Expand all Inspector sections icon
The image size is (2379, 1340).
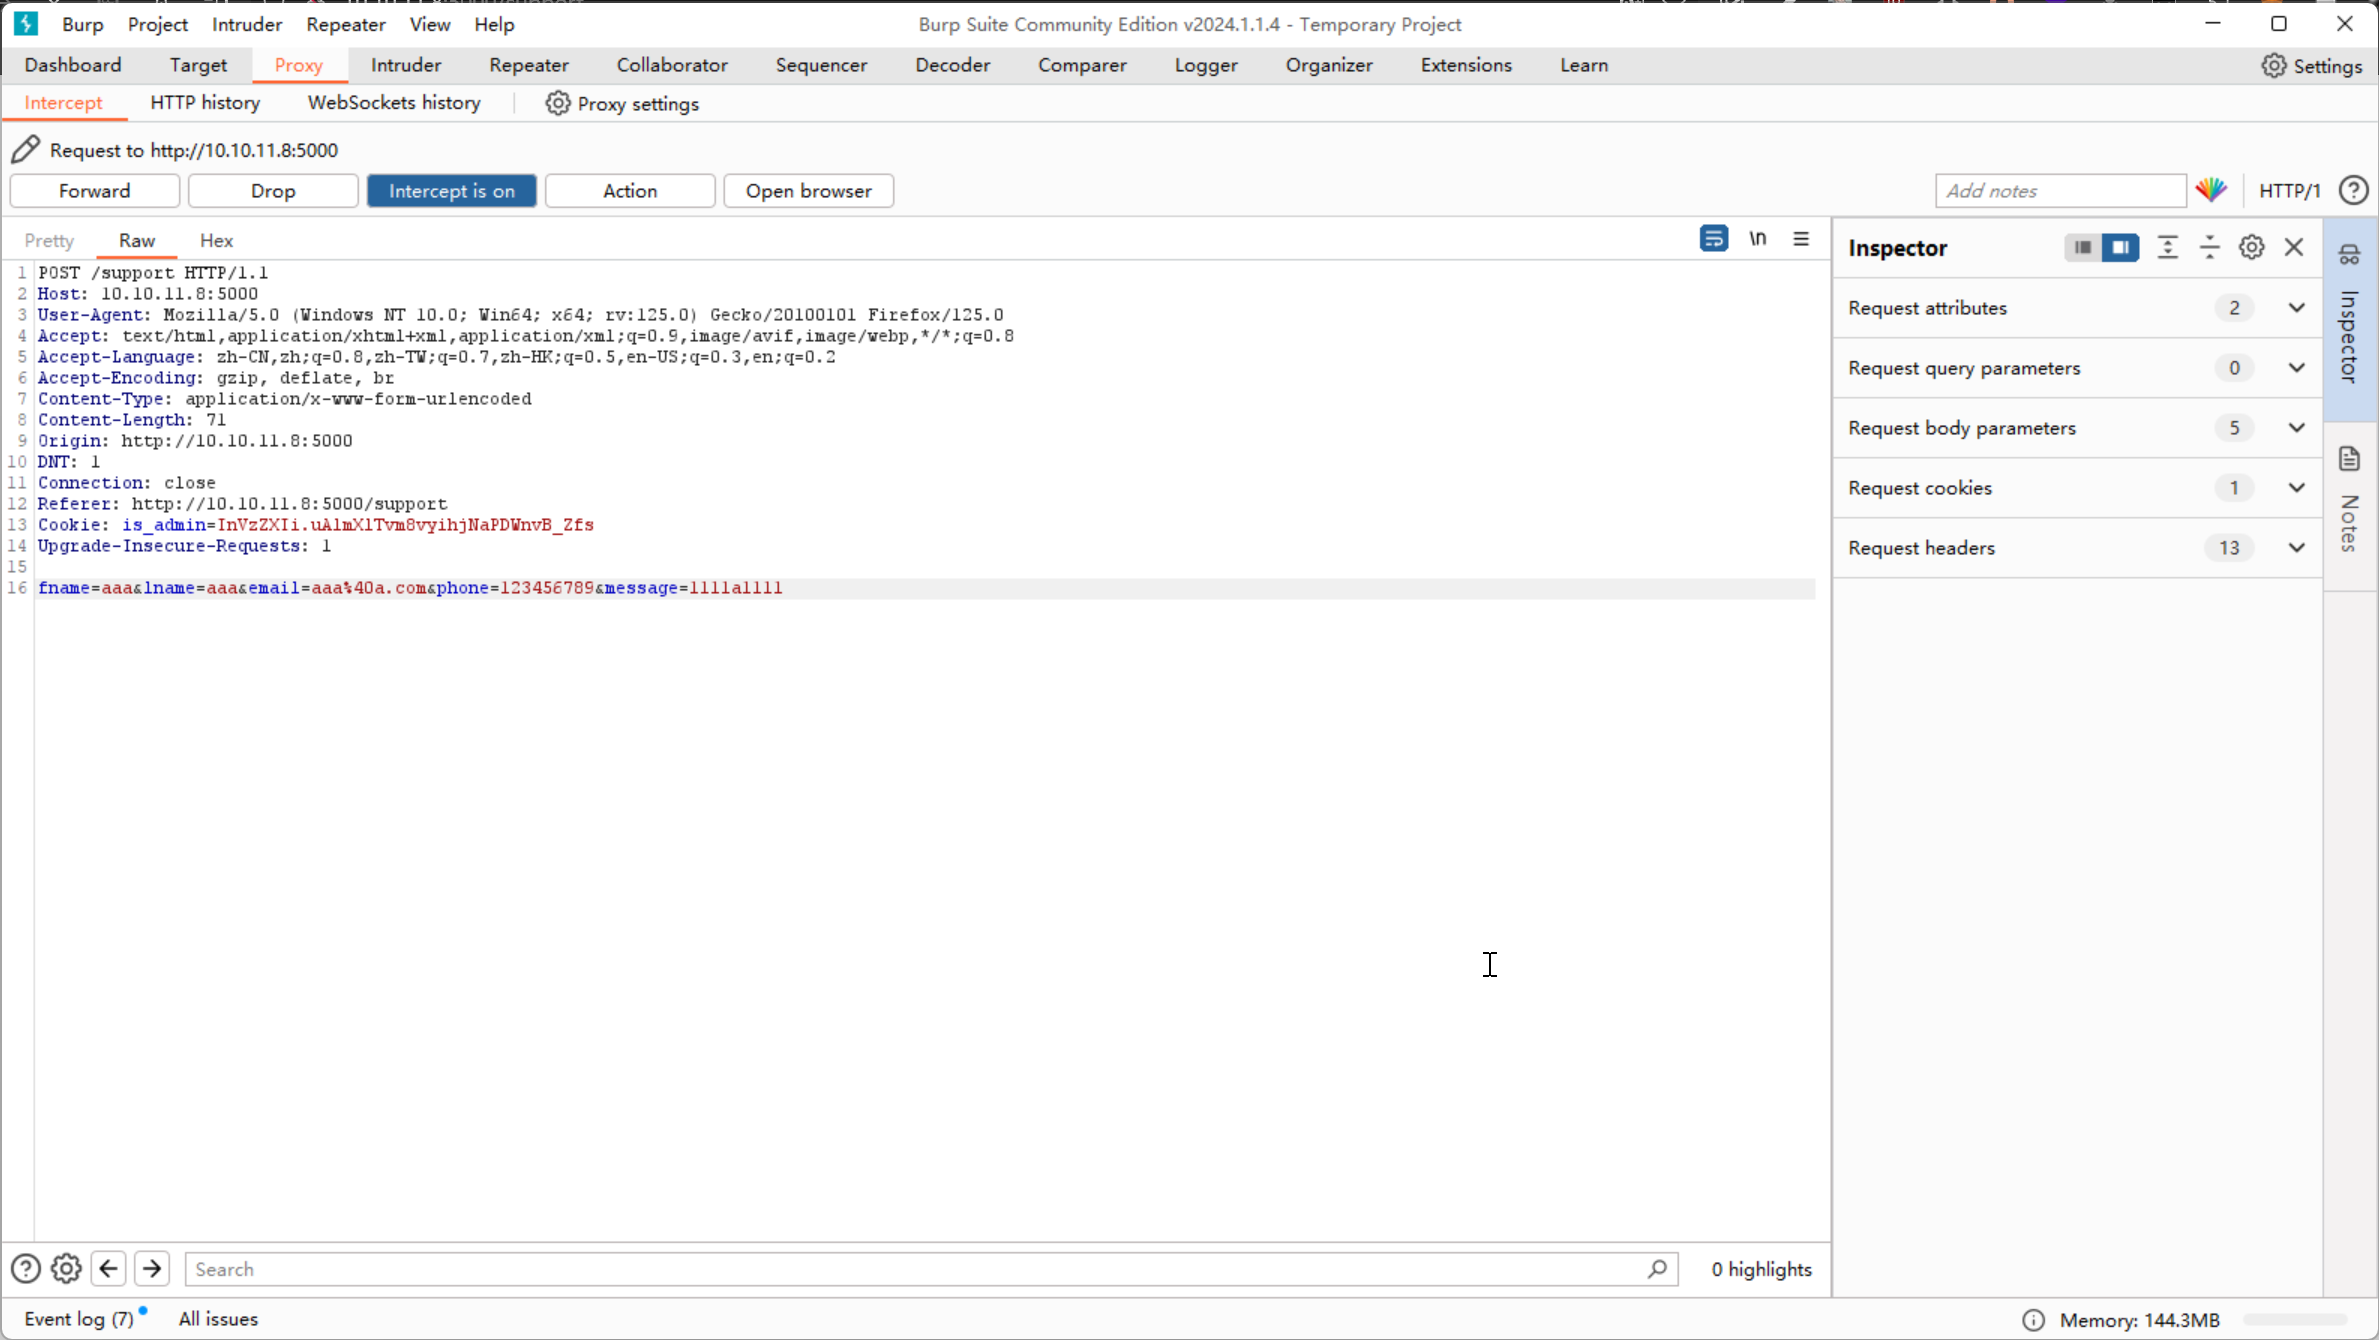click(x=2167, y=247)
